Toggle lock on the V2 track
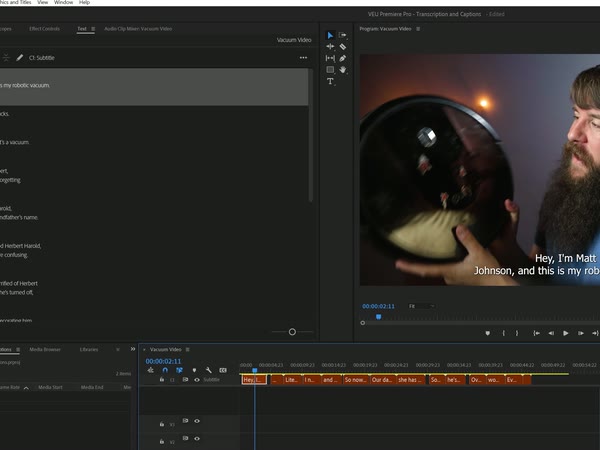This screenshot has width=600, height=450. tap(162, 442)
